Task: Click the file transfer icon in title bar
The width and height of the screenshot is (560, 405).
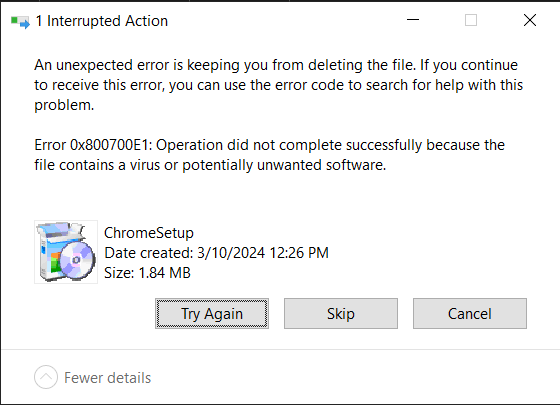Action: tap(20, 22)
